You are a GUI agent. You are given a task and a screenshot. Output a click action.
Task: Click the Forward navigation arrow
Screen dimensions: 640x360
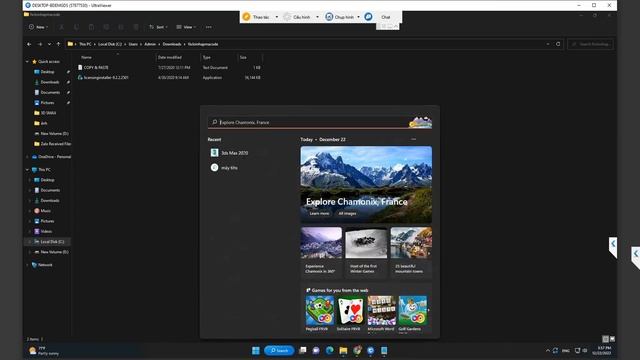coord(40,44)
